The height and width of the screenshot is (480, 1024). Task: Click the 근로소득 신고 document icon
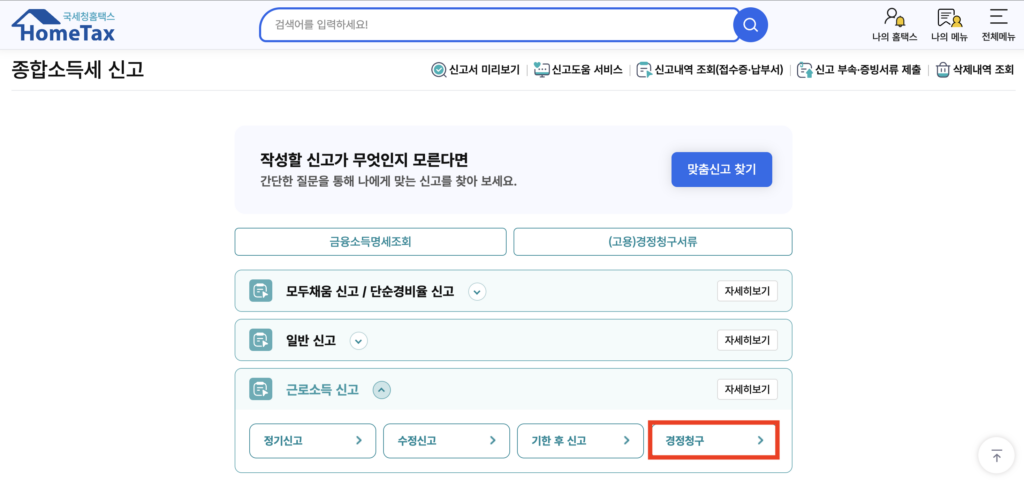260,389
